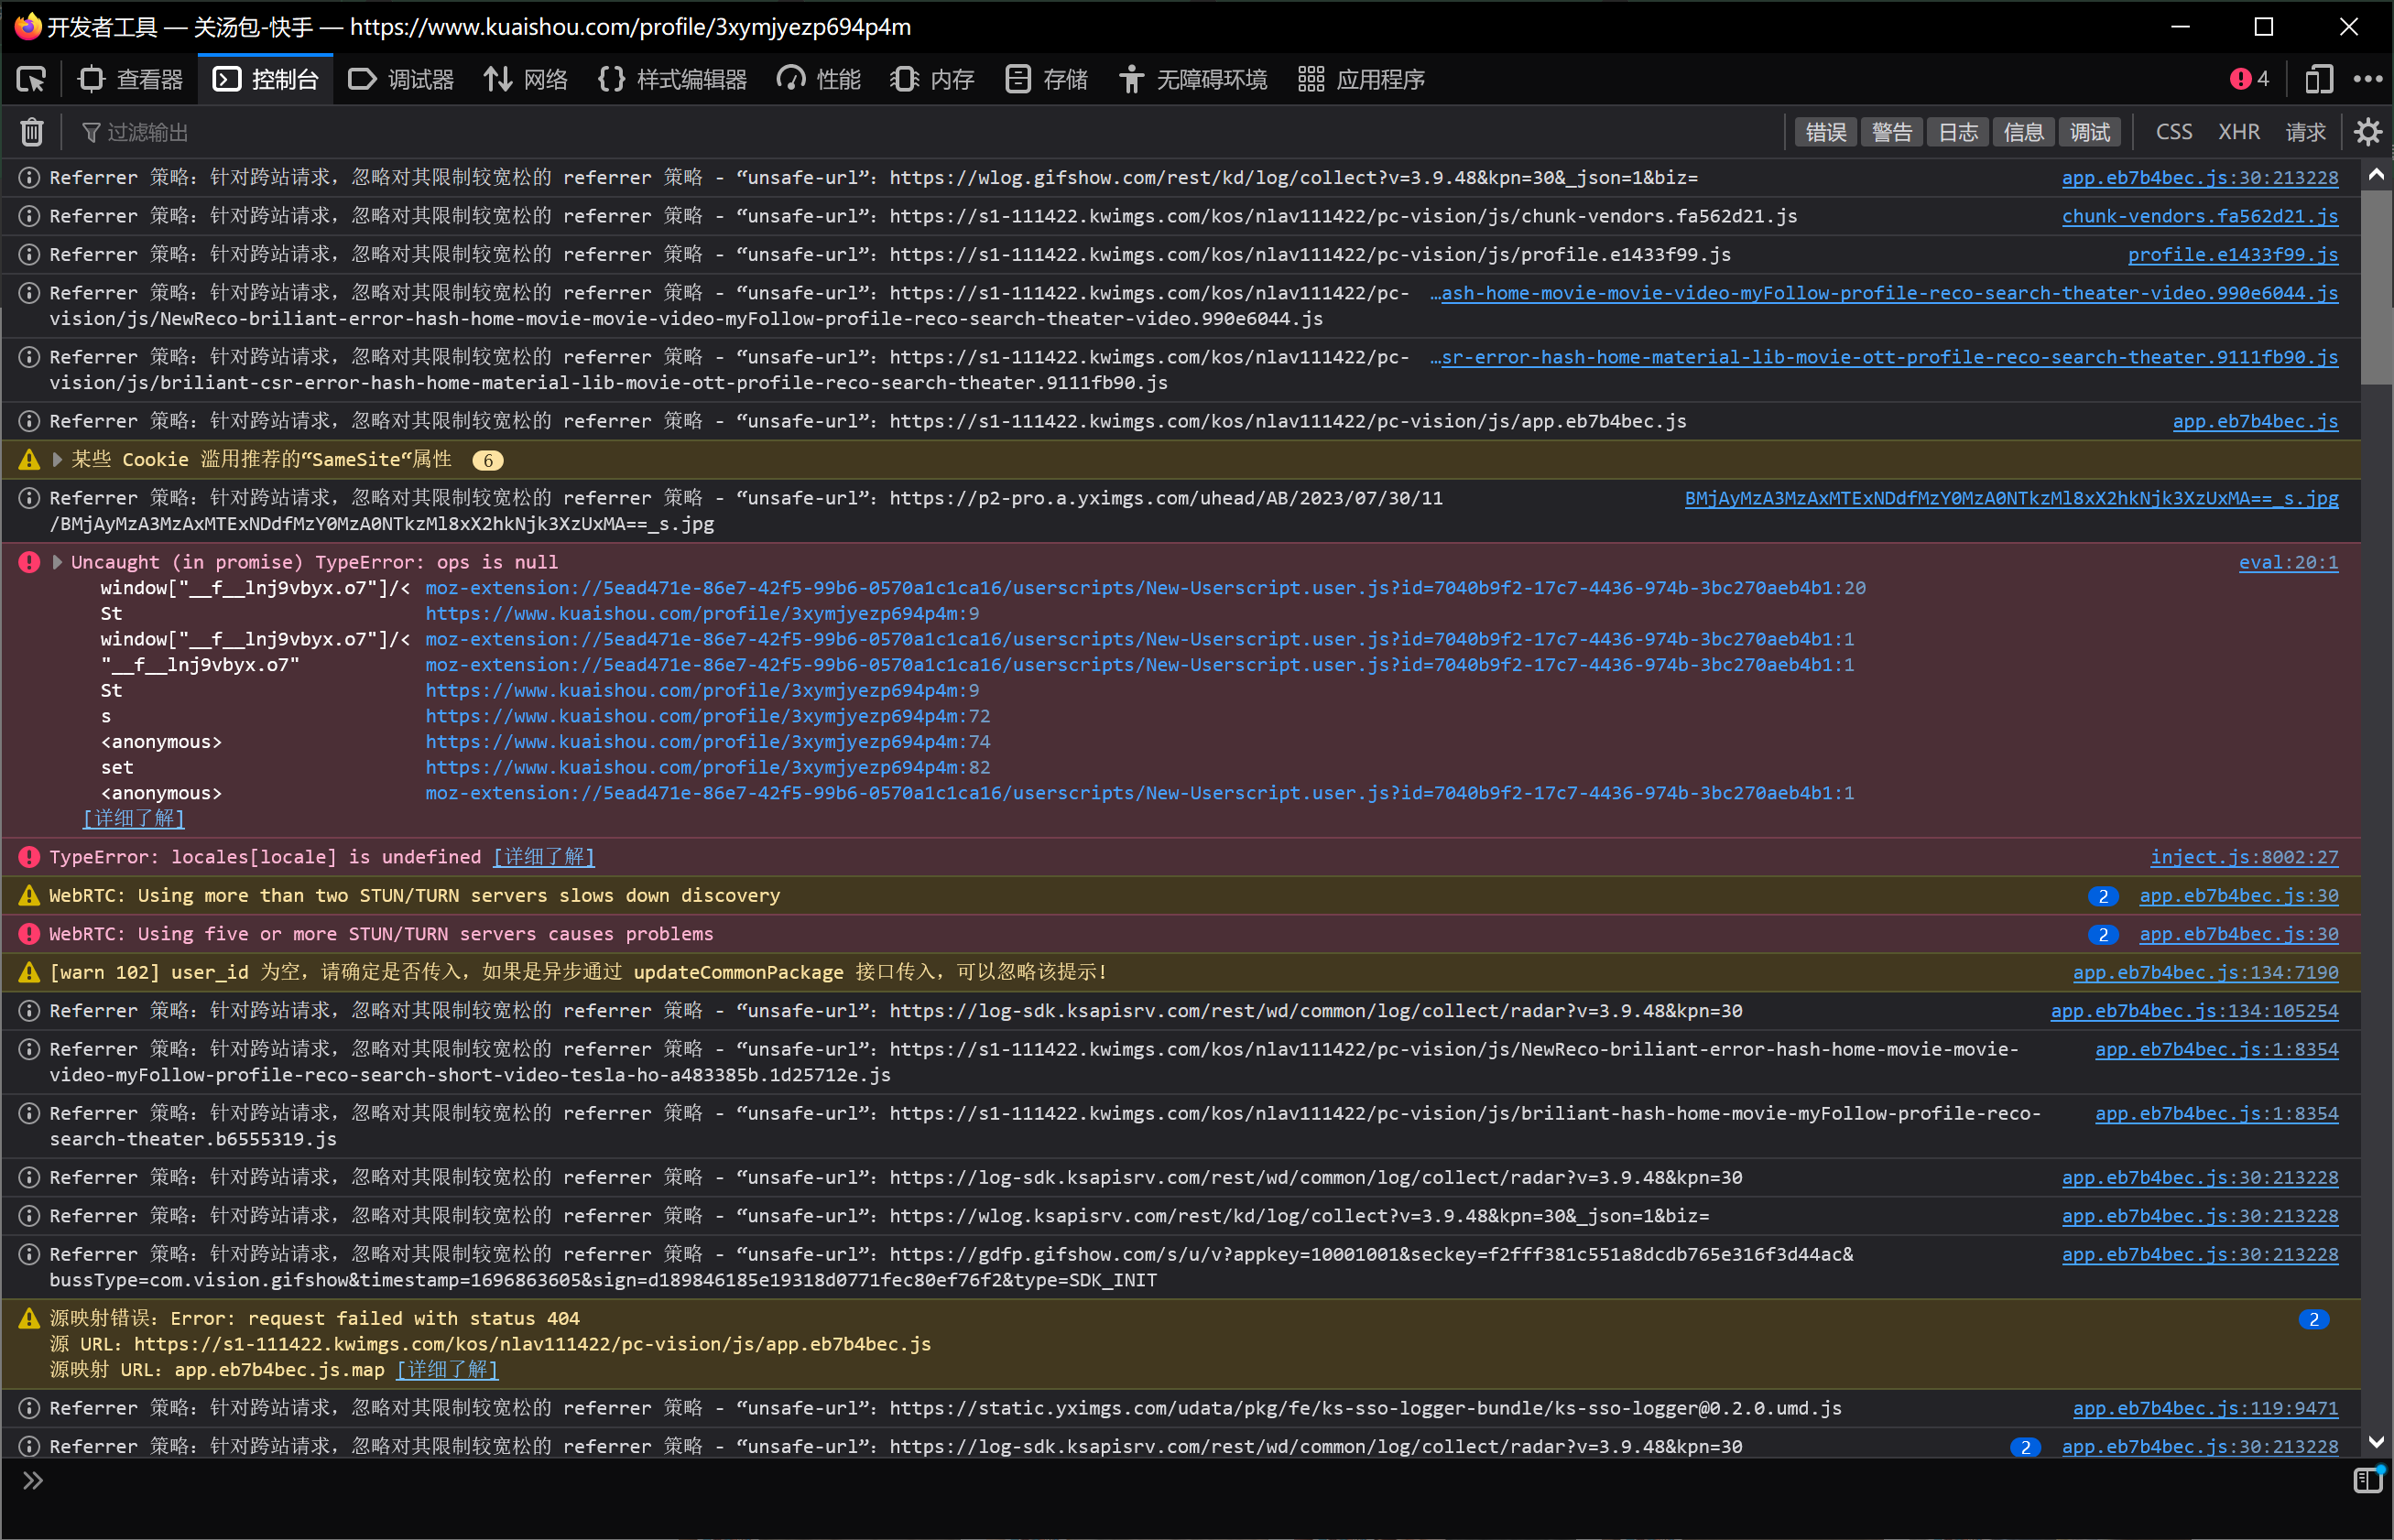This screenshot has width=2394, height=1540.
Task: Open the 调试器 debugger tab
Action: click(x=401, y=79)
